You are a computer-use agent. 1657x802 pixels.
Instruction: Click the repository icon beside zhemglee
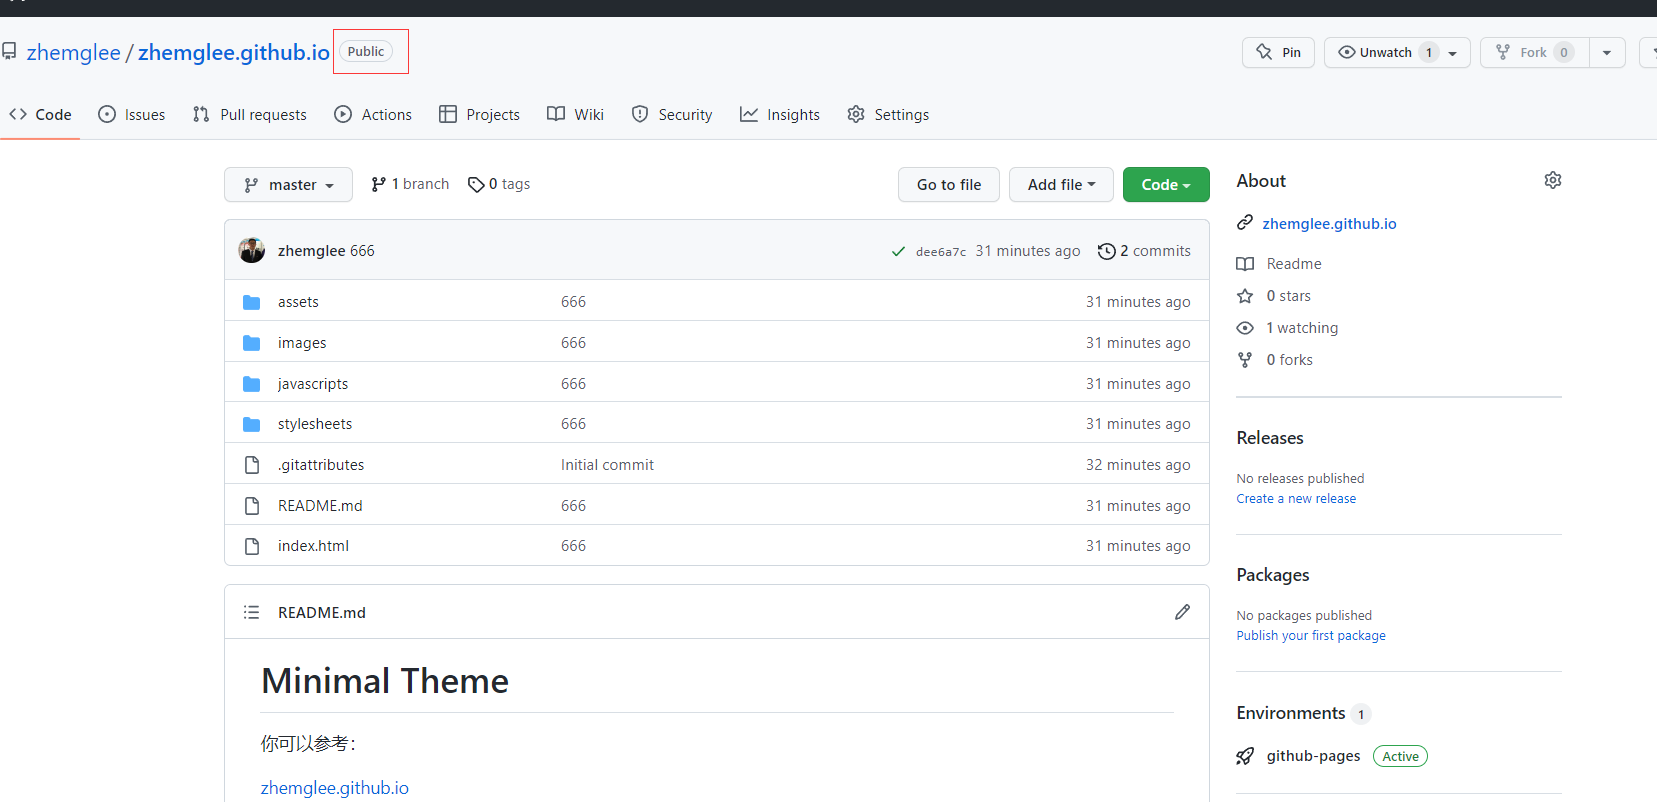click(x=9, y=51)
